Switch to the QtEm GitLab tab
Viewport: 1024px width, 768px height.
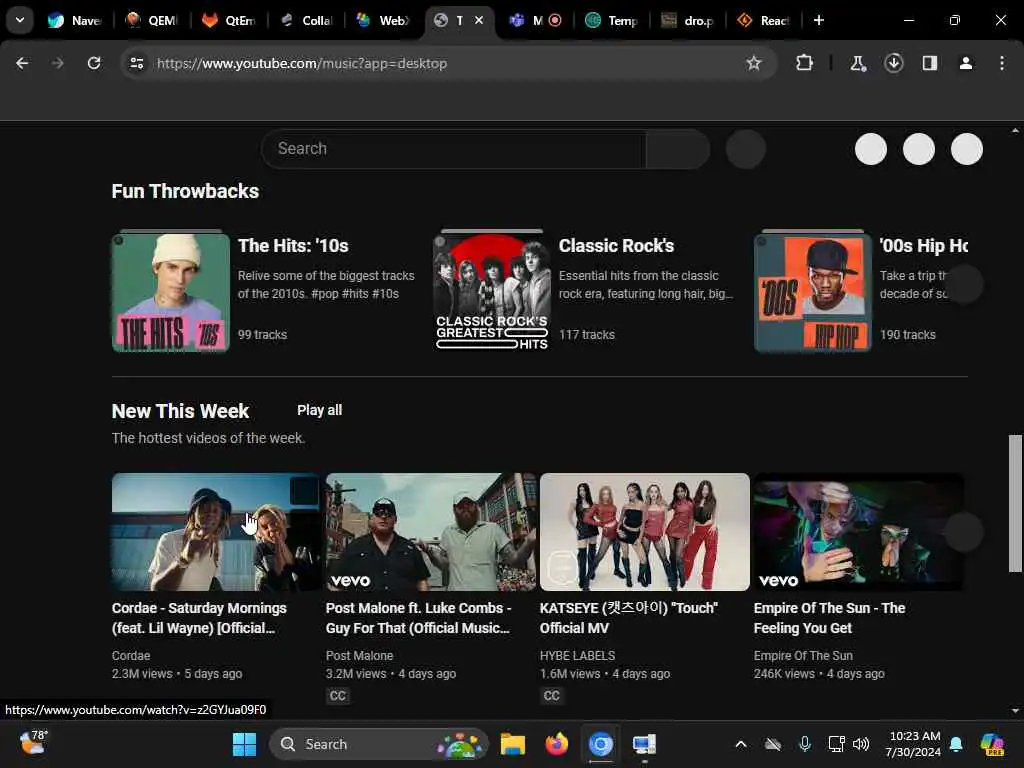(228, 20)
